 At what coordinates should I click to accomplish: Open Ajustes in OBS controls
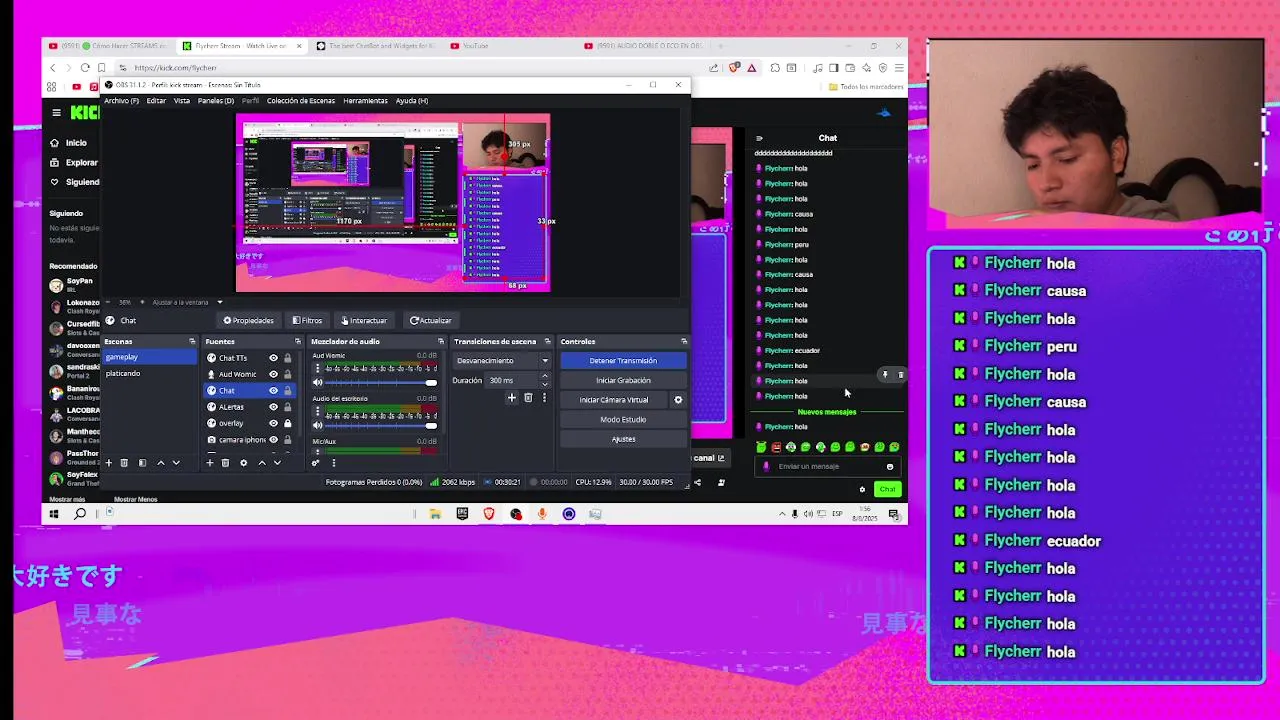coord(623,439)
